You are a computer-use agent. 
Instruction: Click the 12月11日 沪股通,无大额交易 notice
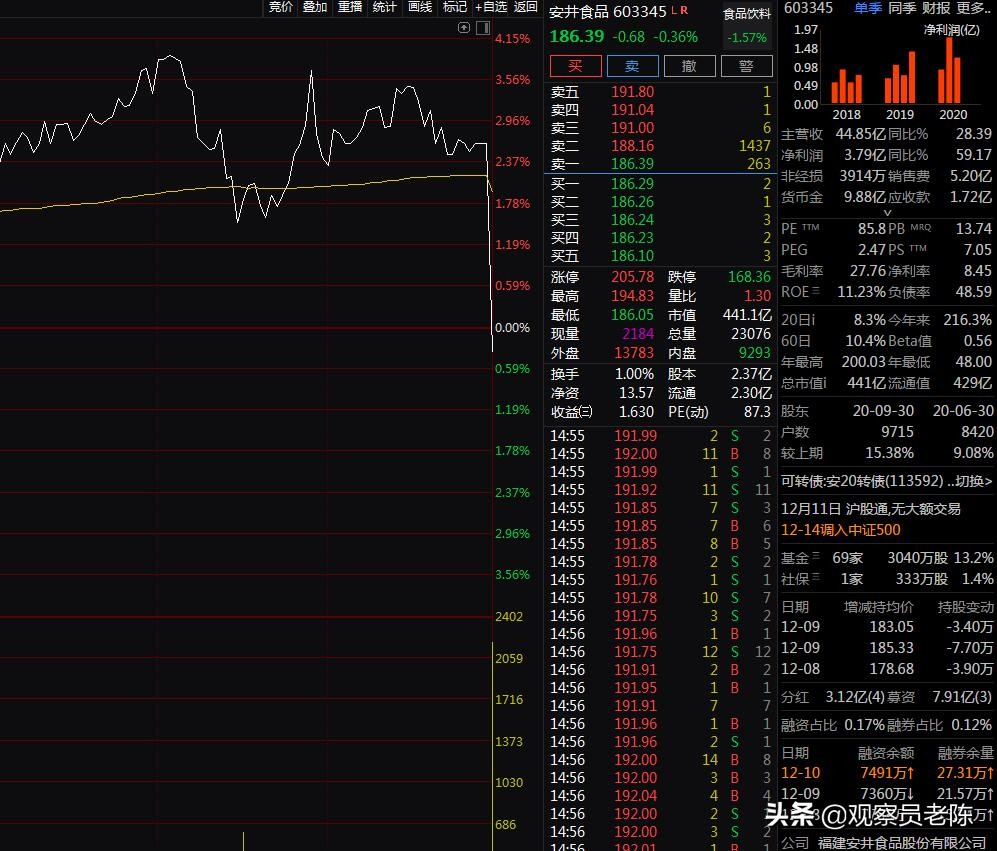click(x=870, y=509)
